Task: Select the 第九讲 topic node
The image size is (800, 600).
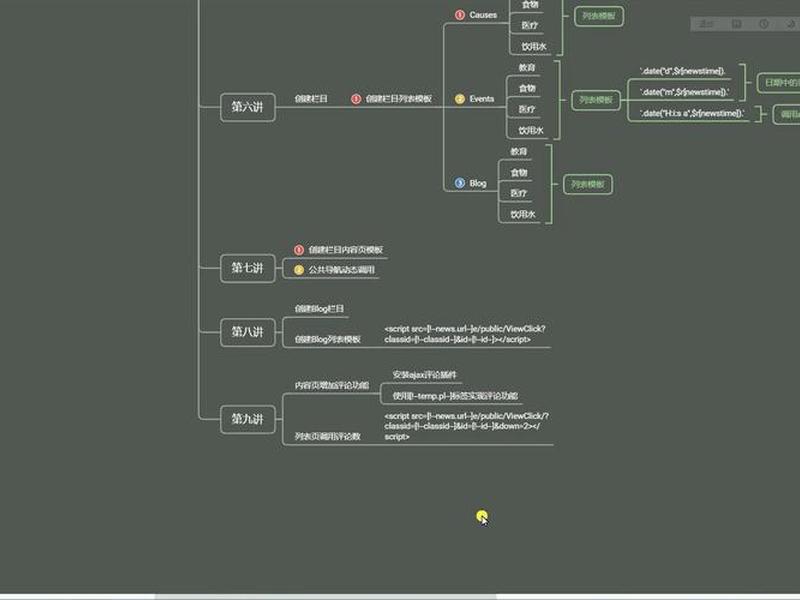Action: coord(248,419)
